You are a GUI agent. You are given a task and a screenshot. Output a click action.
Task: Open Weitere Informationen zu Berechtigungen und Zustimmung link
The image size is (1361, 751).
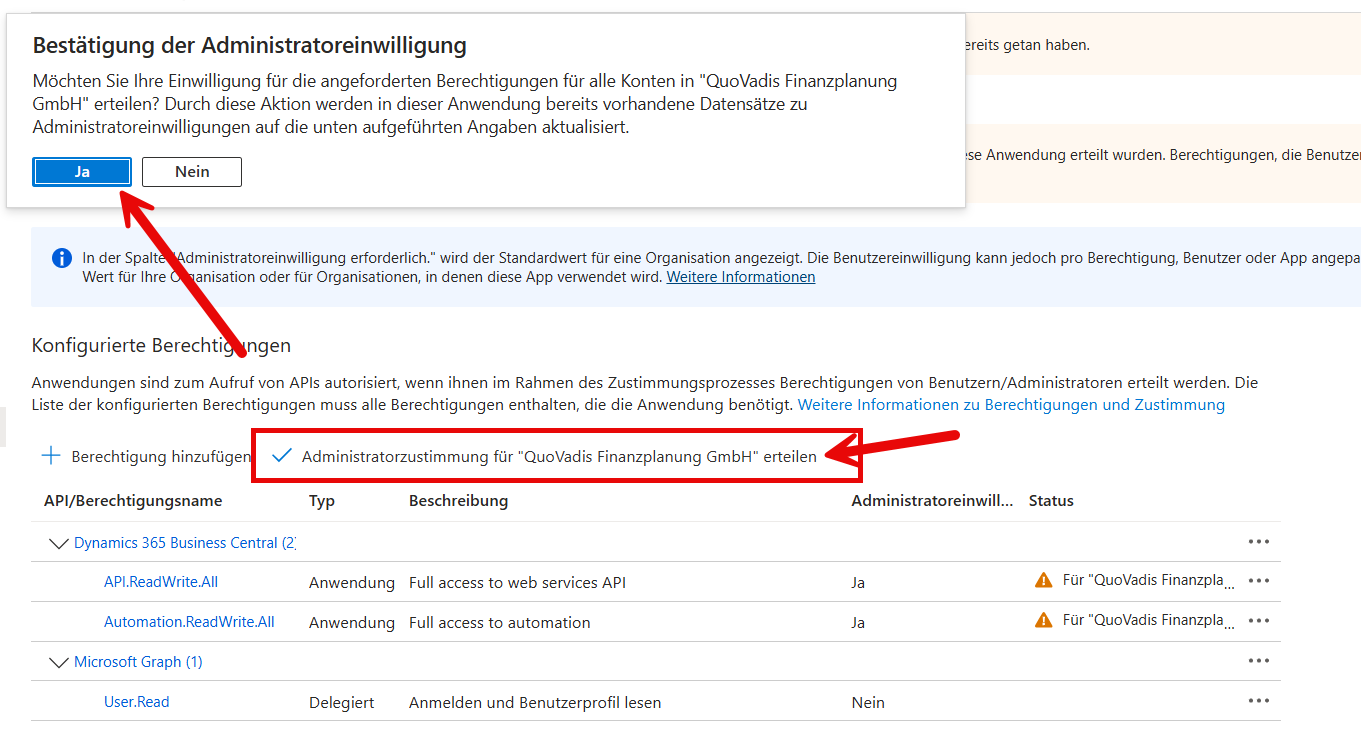tap(1011, 405)
